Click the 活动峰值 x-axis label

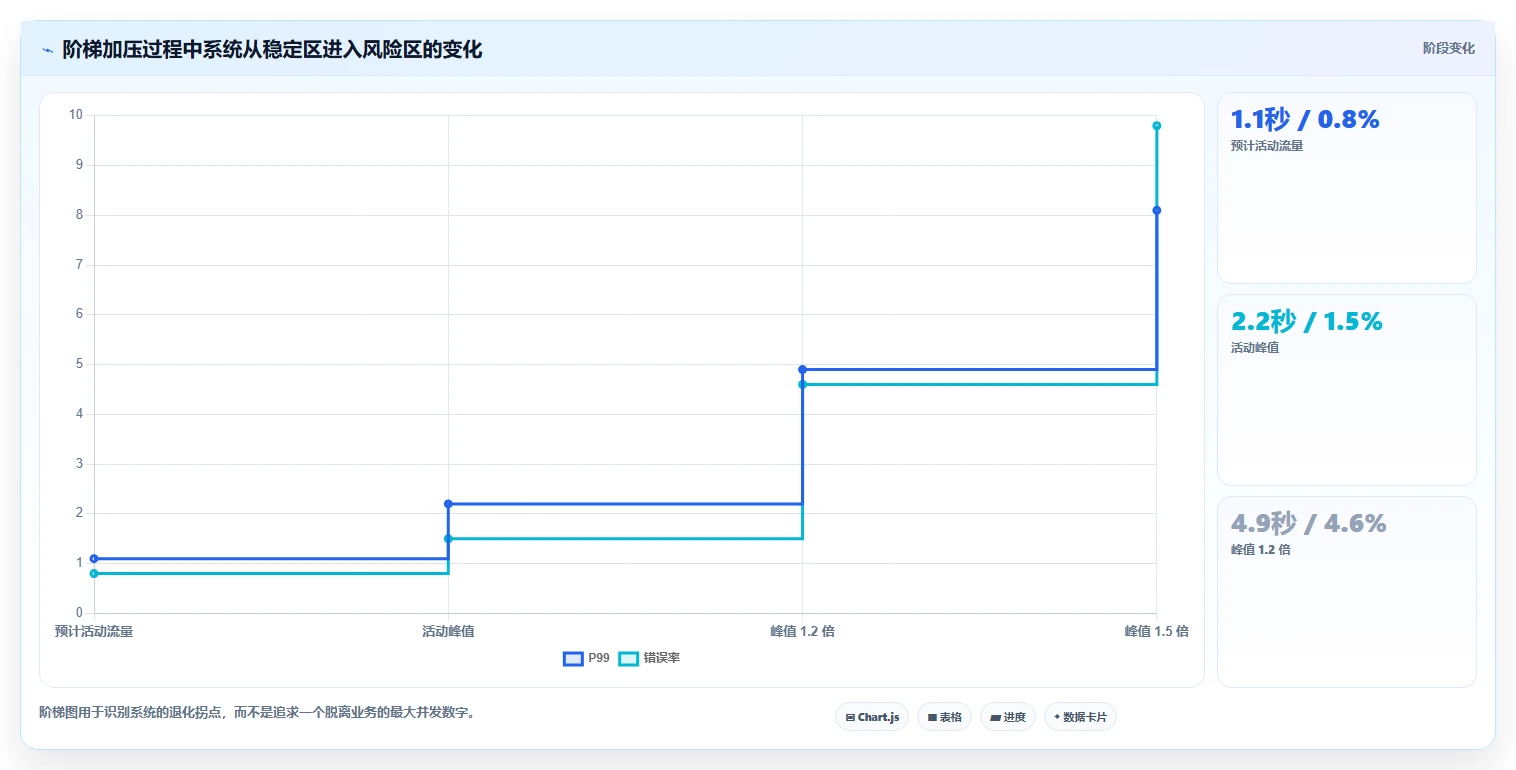tap(448, 632)
